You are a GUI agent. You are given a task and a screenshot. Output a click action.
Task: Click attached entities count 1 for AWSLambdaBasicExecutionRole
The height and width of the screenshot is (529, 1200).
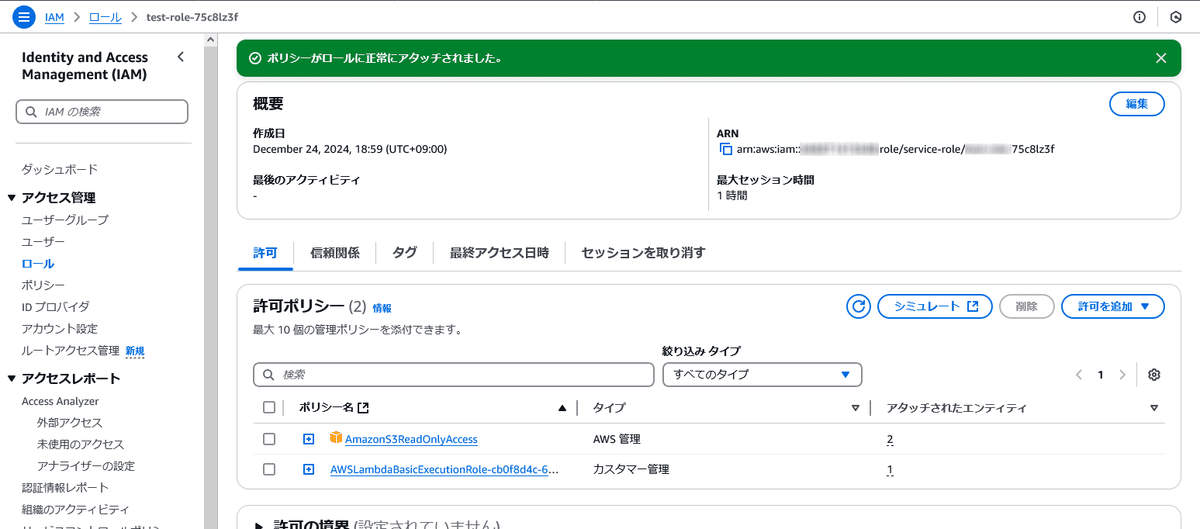[890, 469]
